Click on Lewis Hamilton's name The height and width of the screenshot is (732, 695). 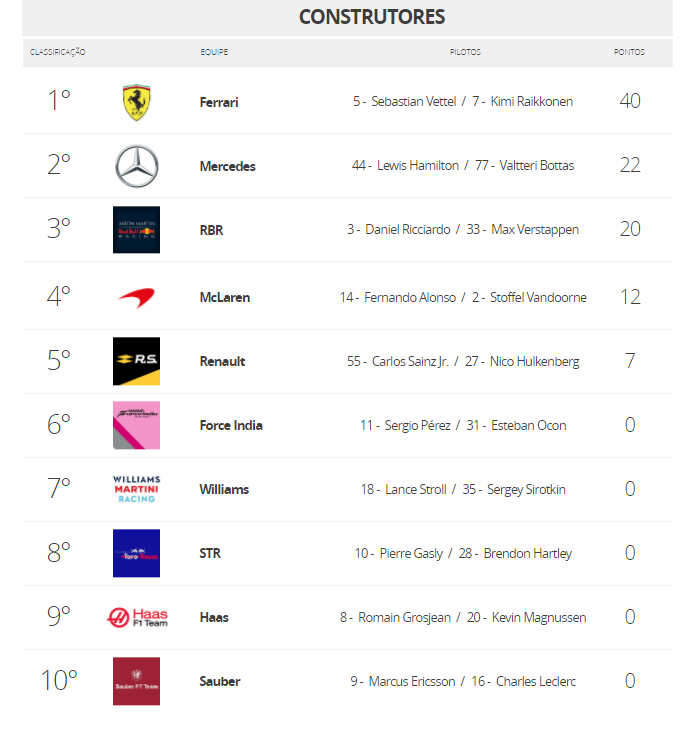pos(417,166)
